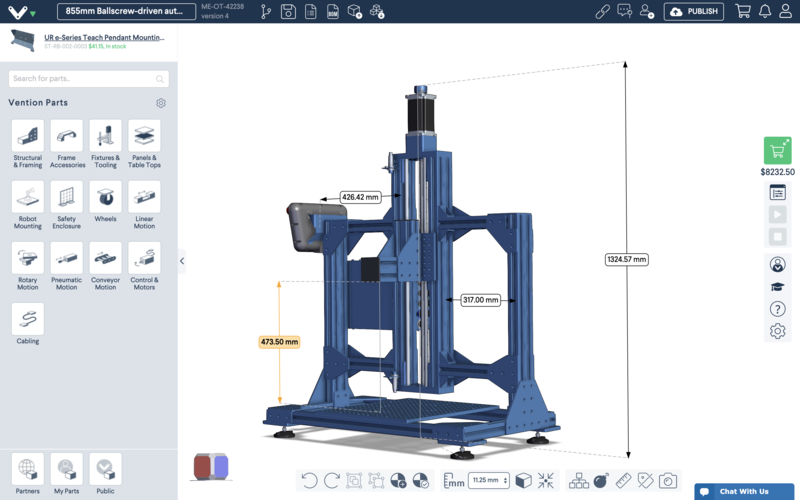Open the assembly hierarchy tree icon
The width and height of the screenshot is (800, 500).
click(x=579, y=481)
